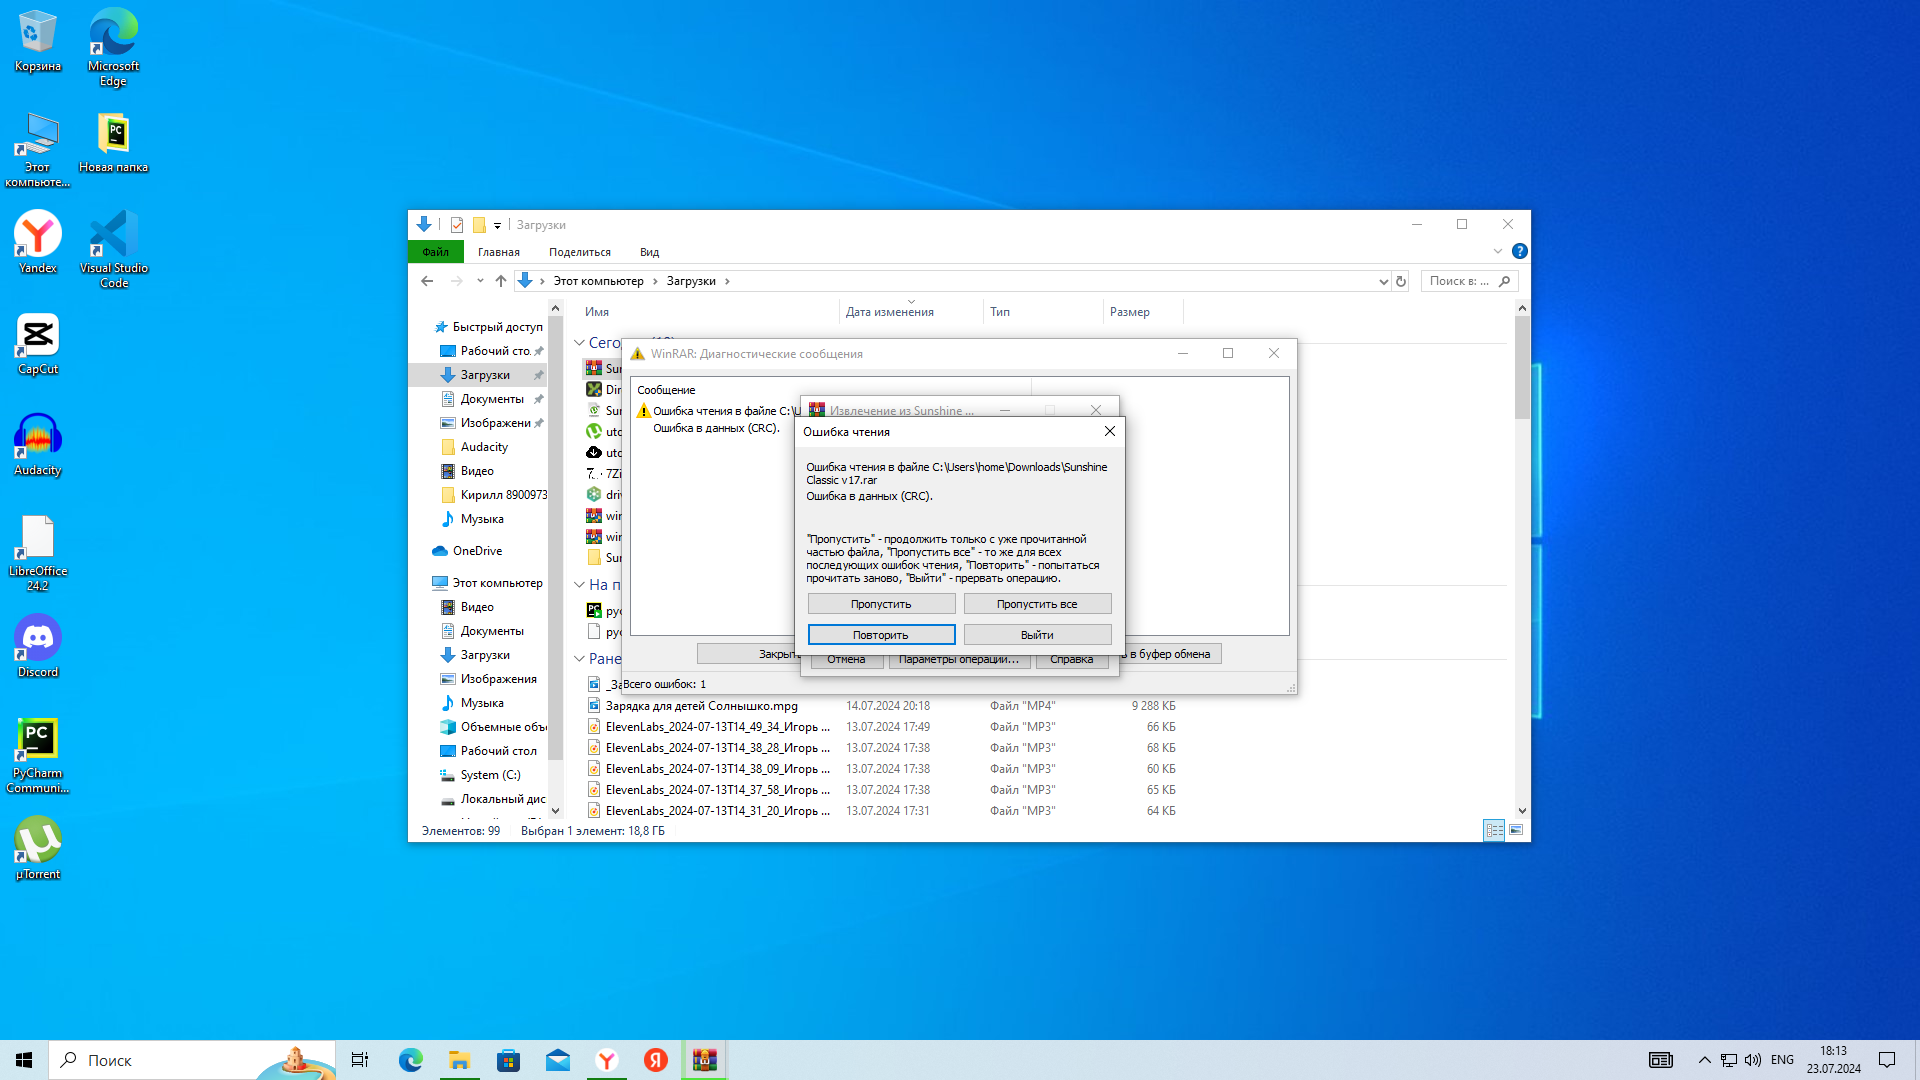Launch Yandex browser desktop icon
Viewport: 1920px width, 1080px height.
point(38,243)
